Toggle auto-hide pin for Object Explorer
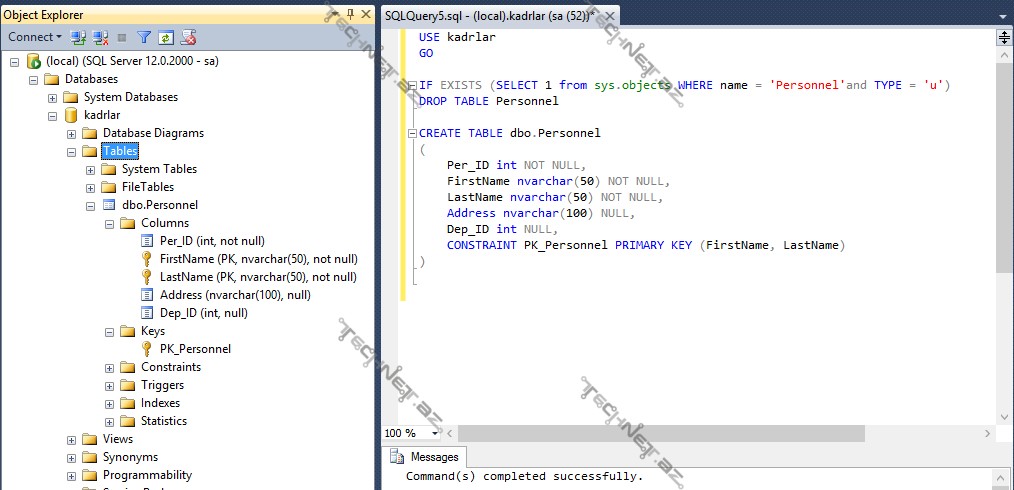Image resolution: width=1014 pixels, height=490 pixels. click(348, 15)
